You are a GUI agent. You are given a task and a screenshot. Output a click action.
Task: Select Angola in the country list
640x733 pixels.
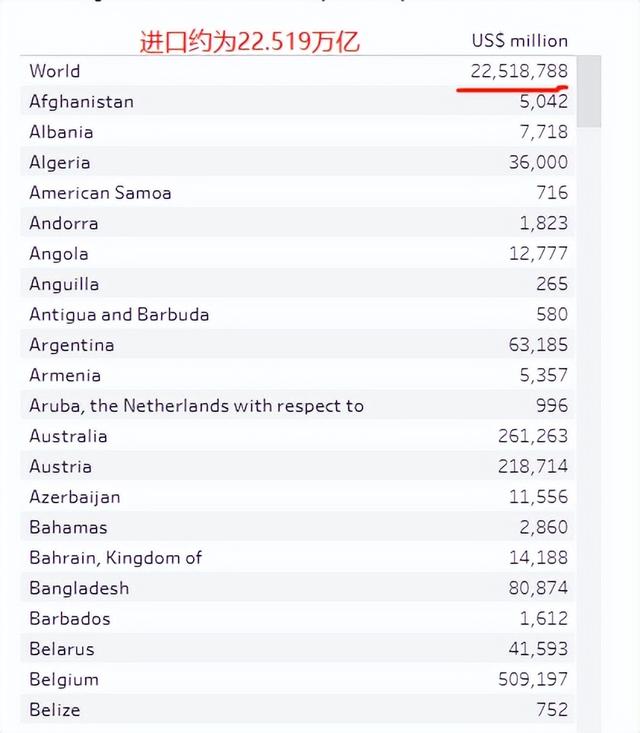tap(59, 254)
